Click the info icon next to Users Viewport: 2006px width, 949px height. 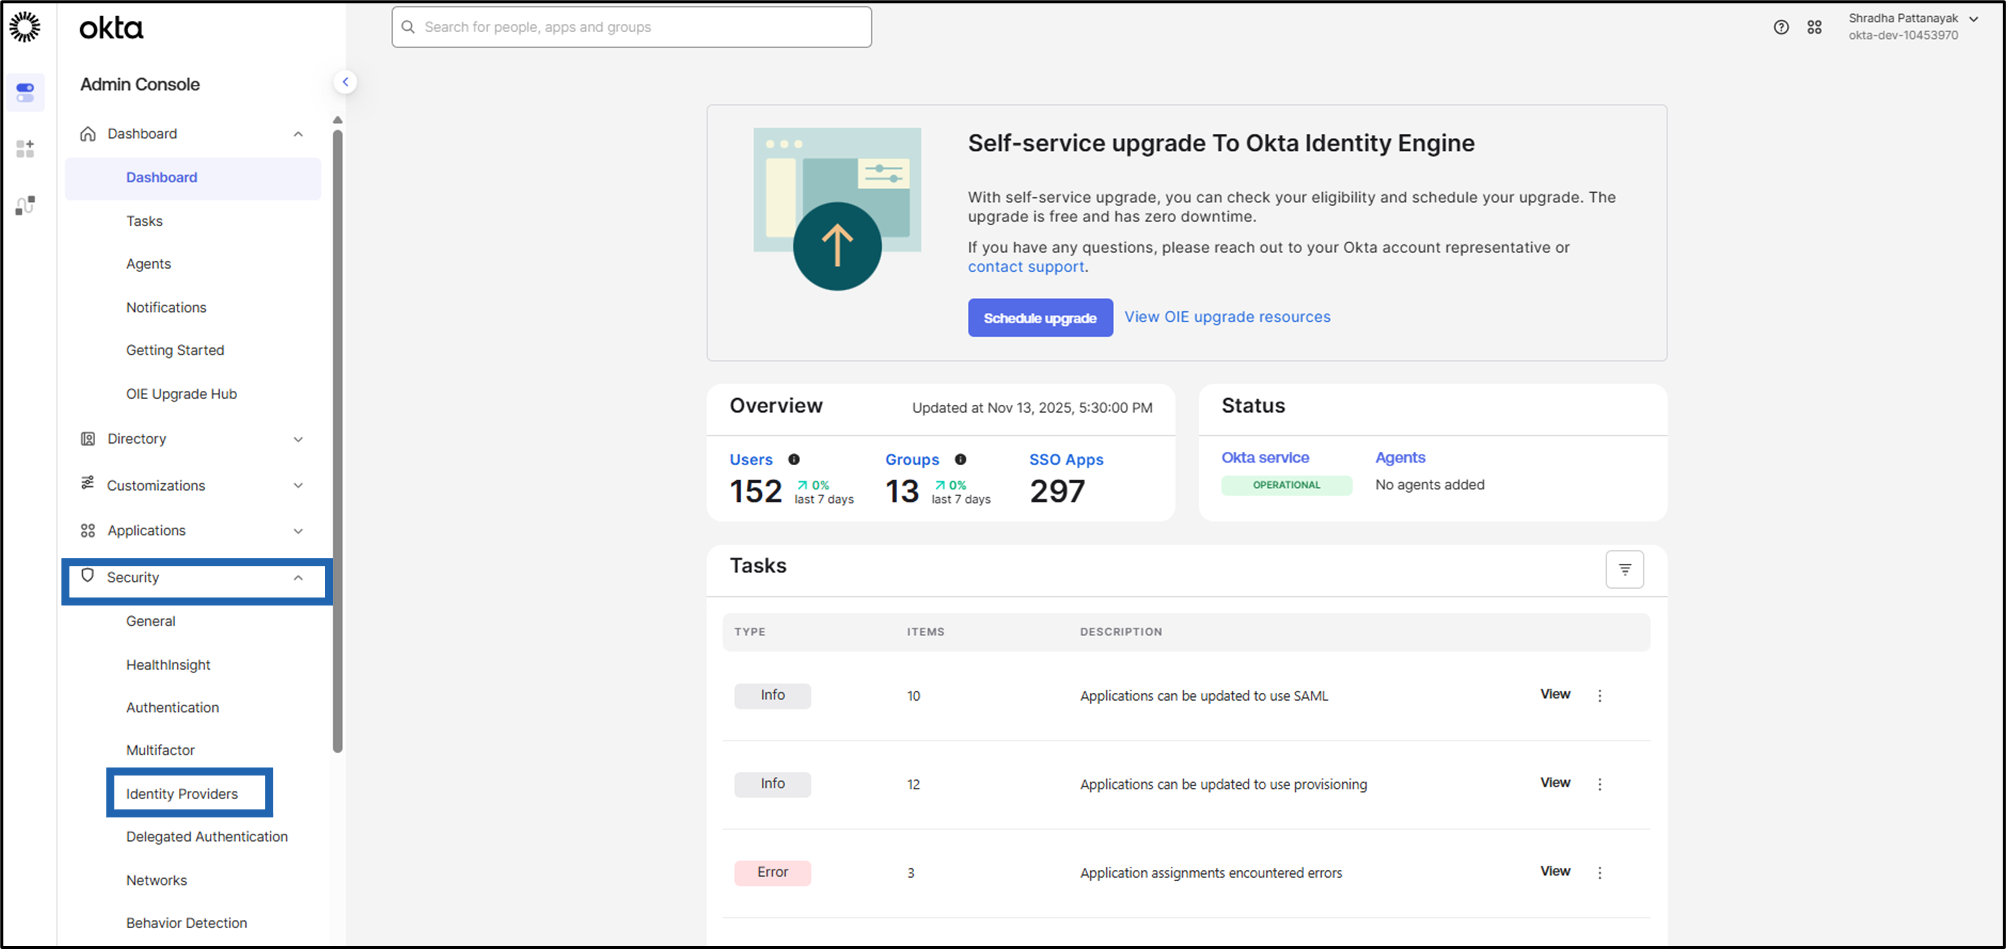click(x=794, y=460)
